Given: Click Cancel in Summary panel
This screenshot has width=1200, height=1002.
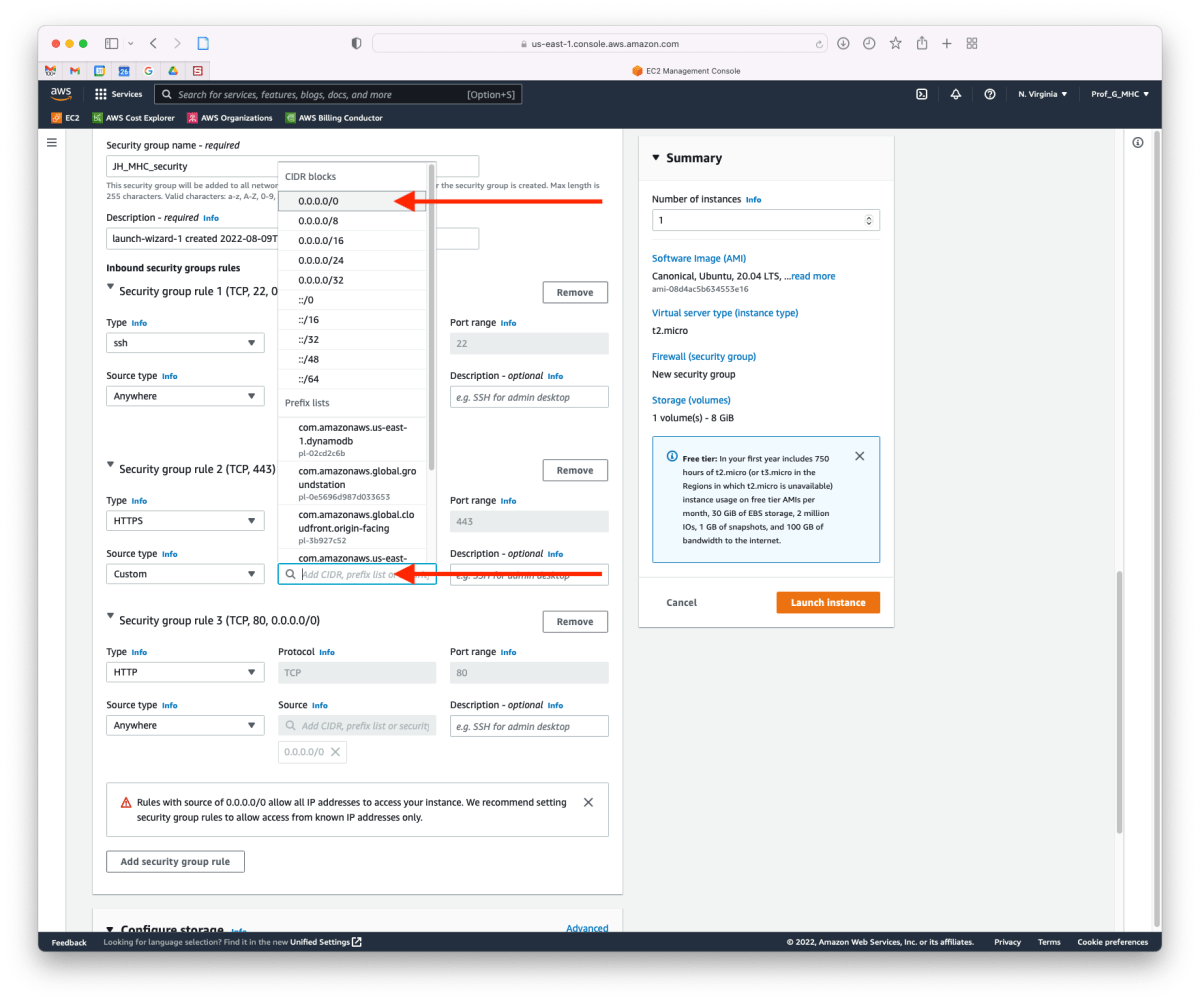Looking at the screenshot, I should 682,602.
